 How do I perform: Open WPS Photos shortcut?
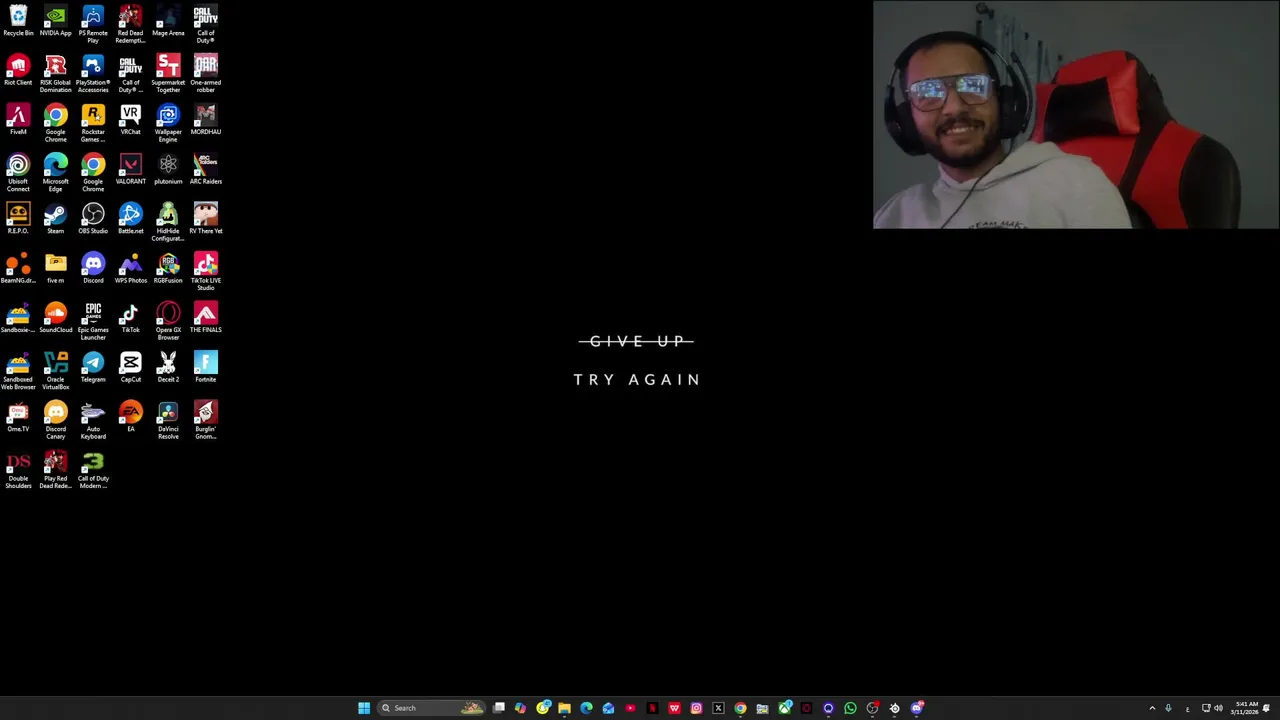coord(130,269)
